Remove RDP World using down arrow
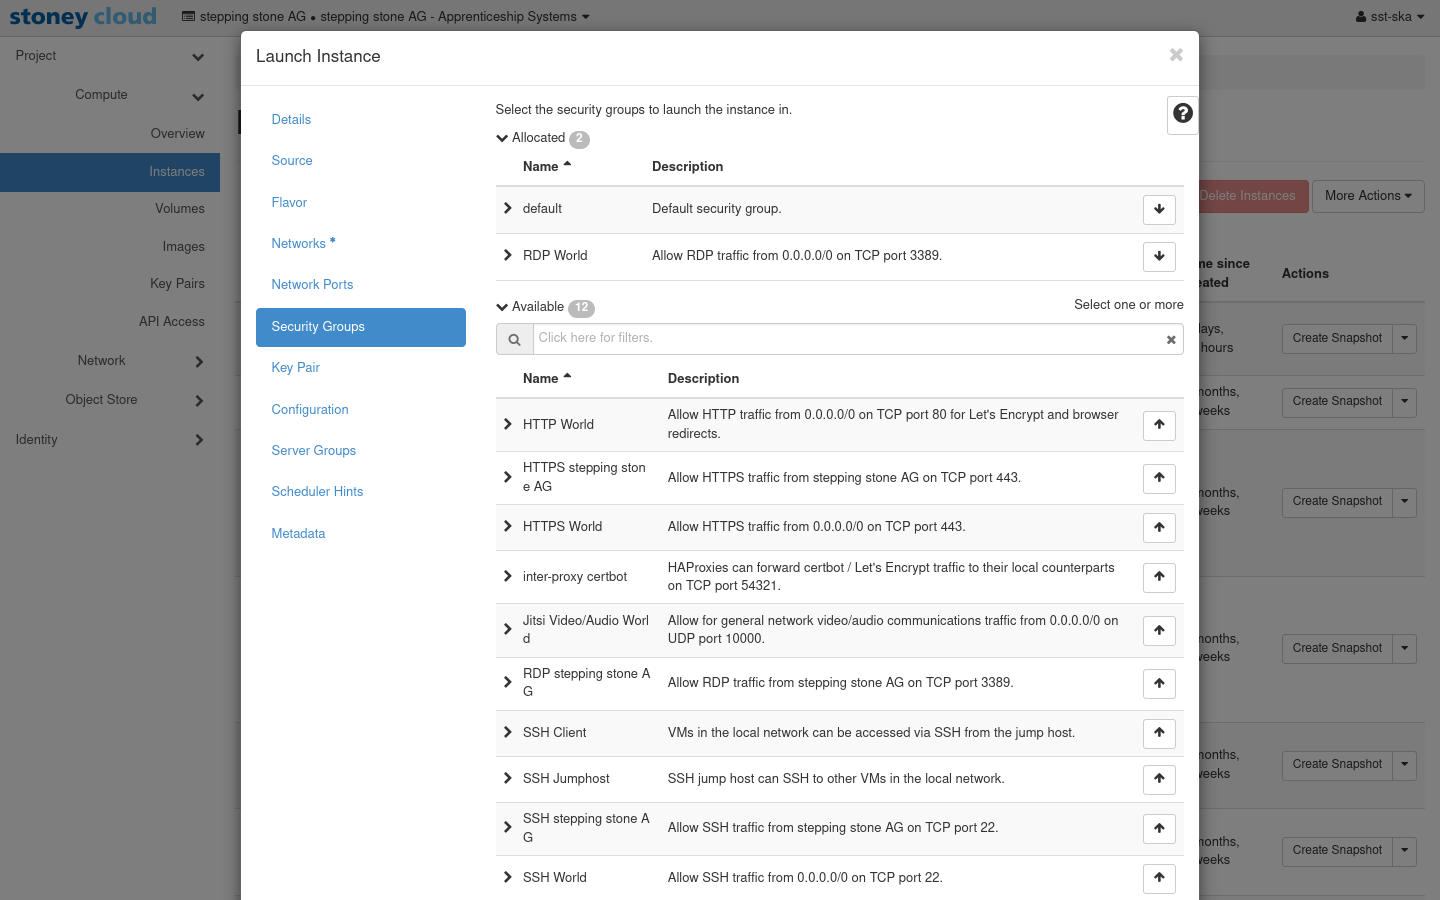Screen dimensions: 1440x900 1158,256
